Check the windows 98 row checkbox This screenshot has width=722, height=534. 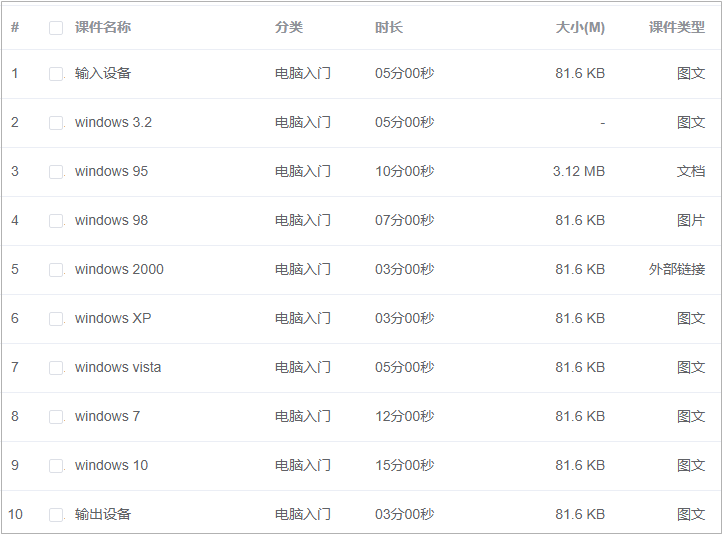click(x=56, y=221)
